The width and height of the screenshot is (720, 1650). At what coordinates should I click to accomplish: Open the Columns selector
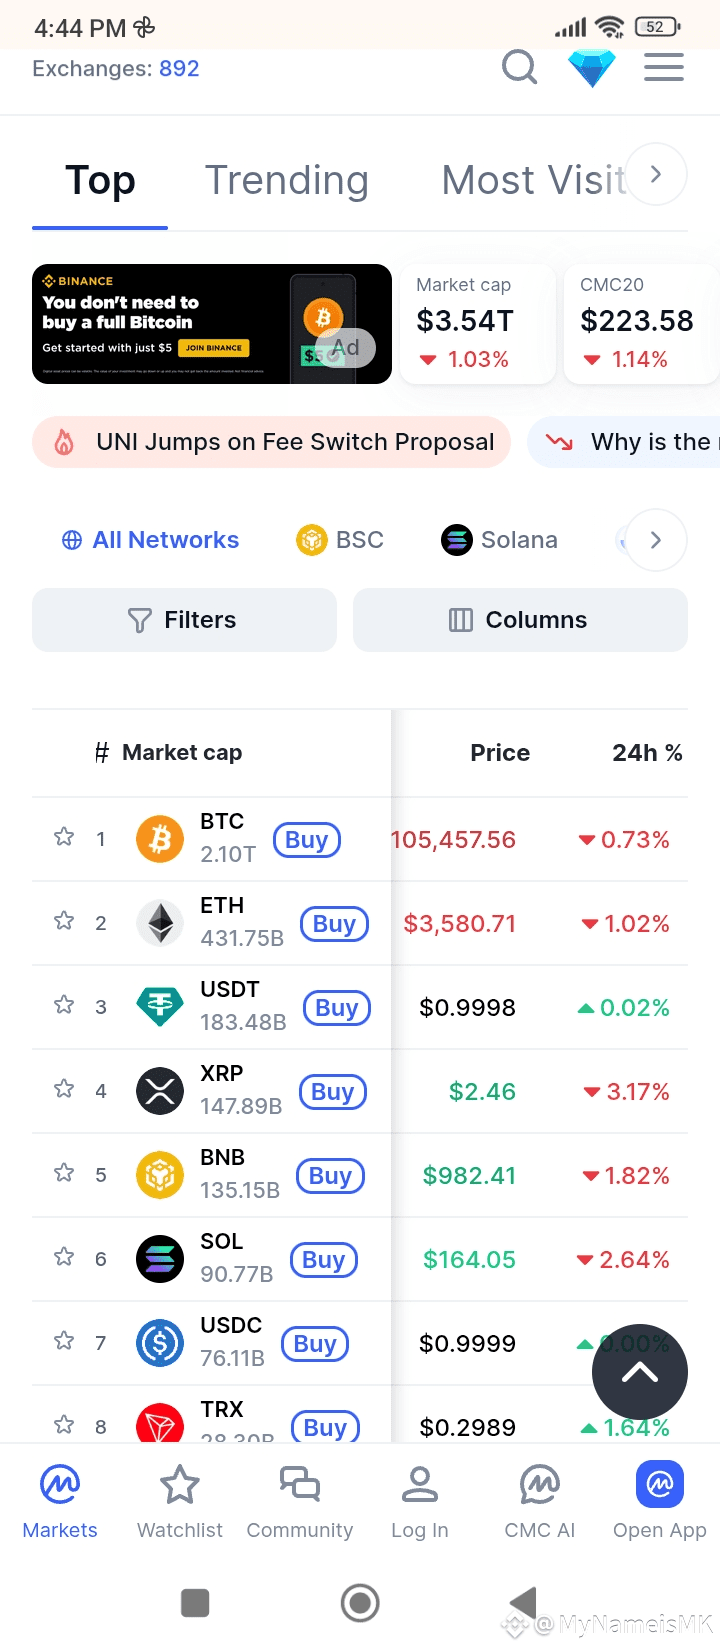(520, 620)
